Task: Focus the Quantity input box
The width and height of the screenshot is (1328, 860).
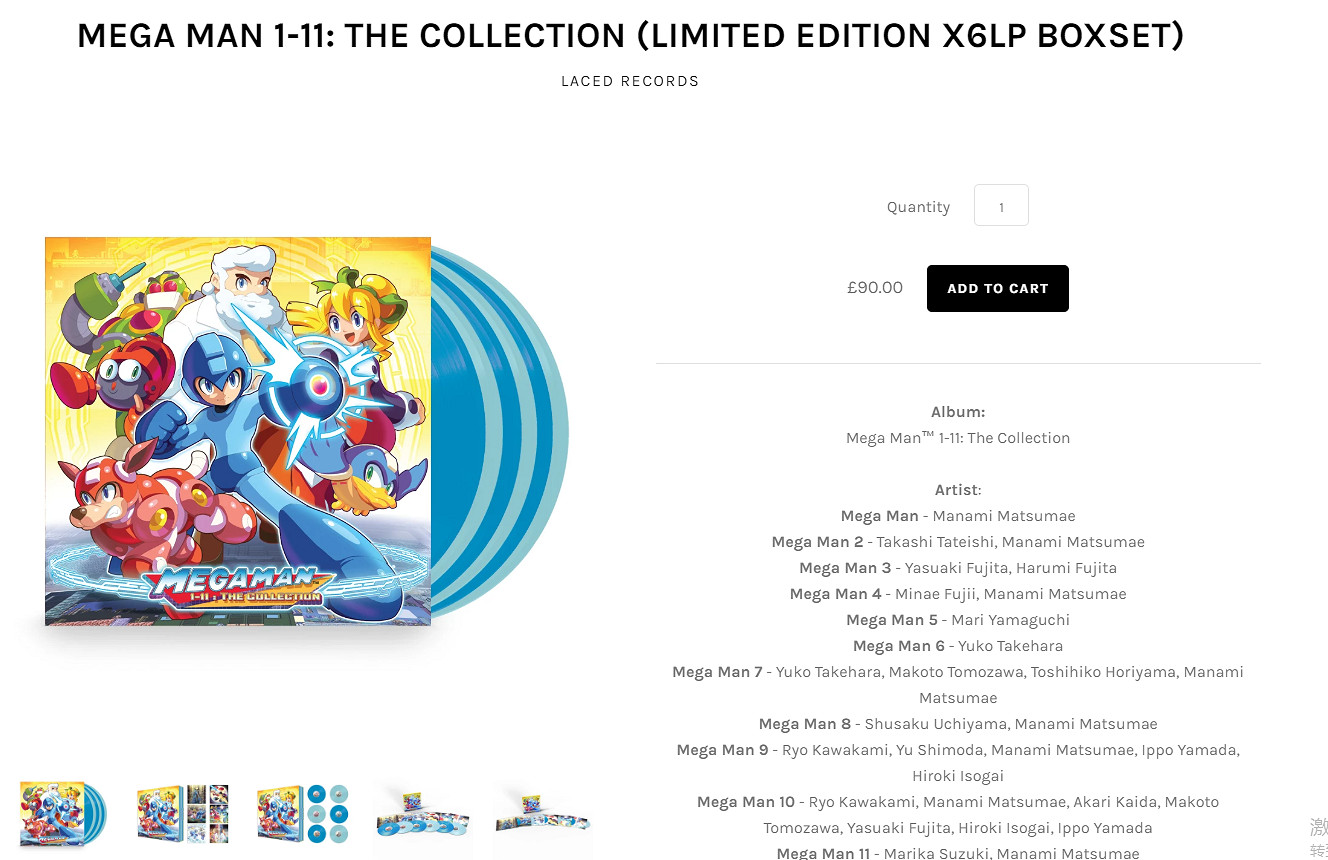Action: pyautogui.click(x=1001, y=206)
